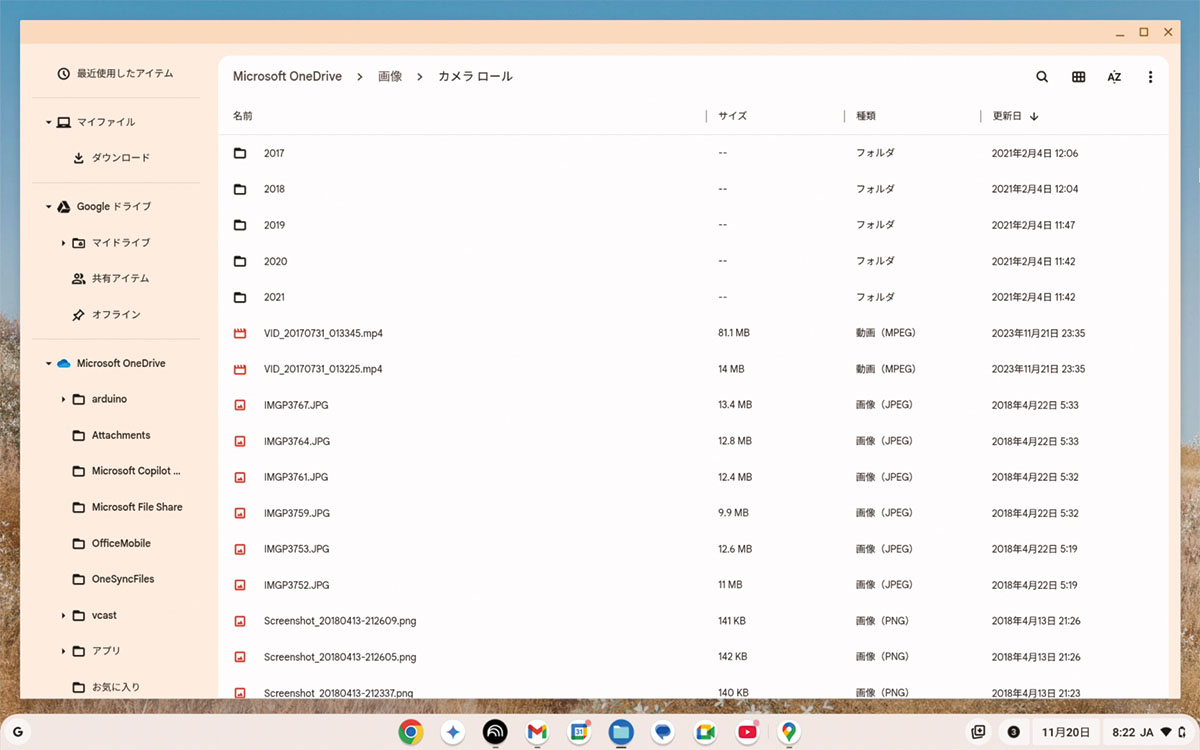Open the notification counter showing 3

[1013, 732]
